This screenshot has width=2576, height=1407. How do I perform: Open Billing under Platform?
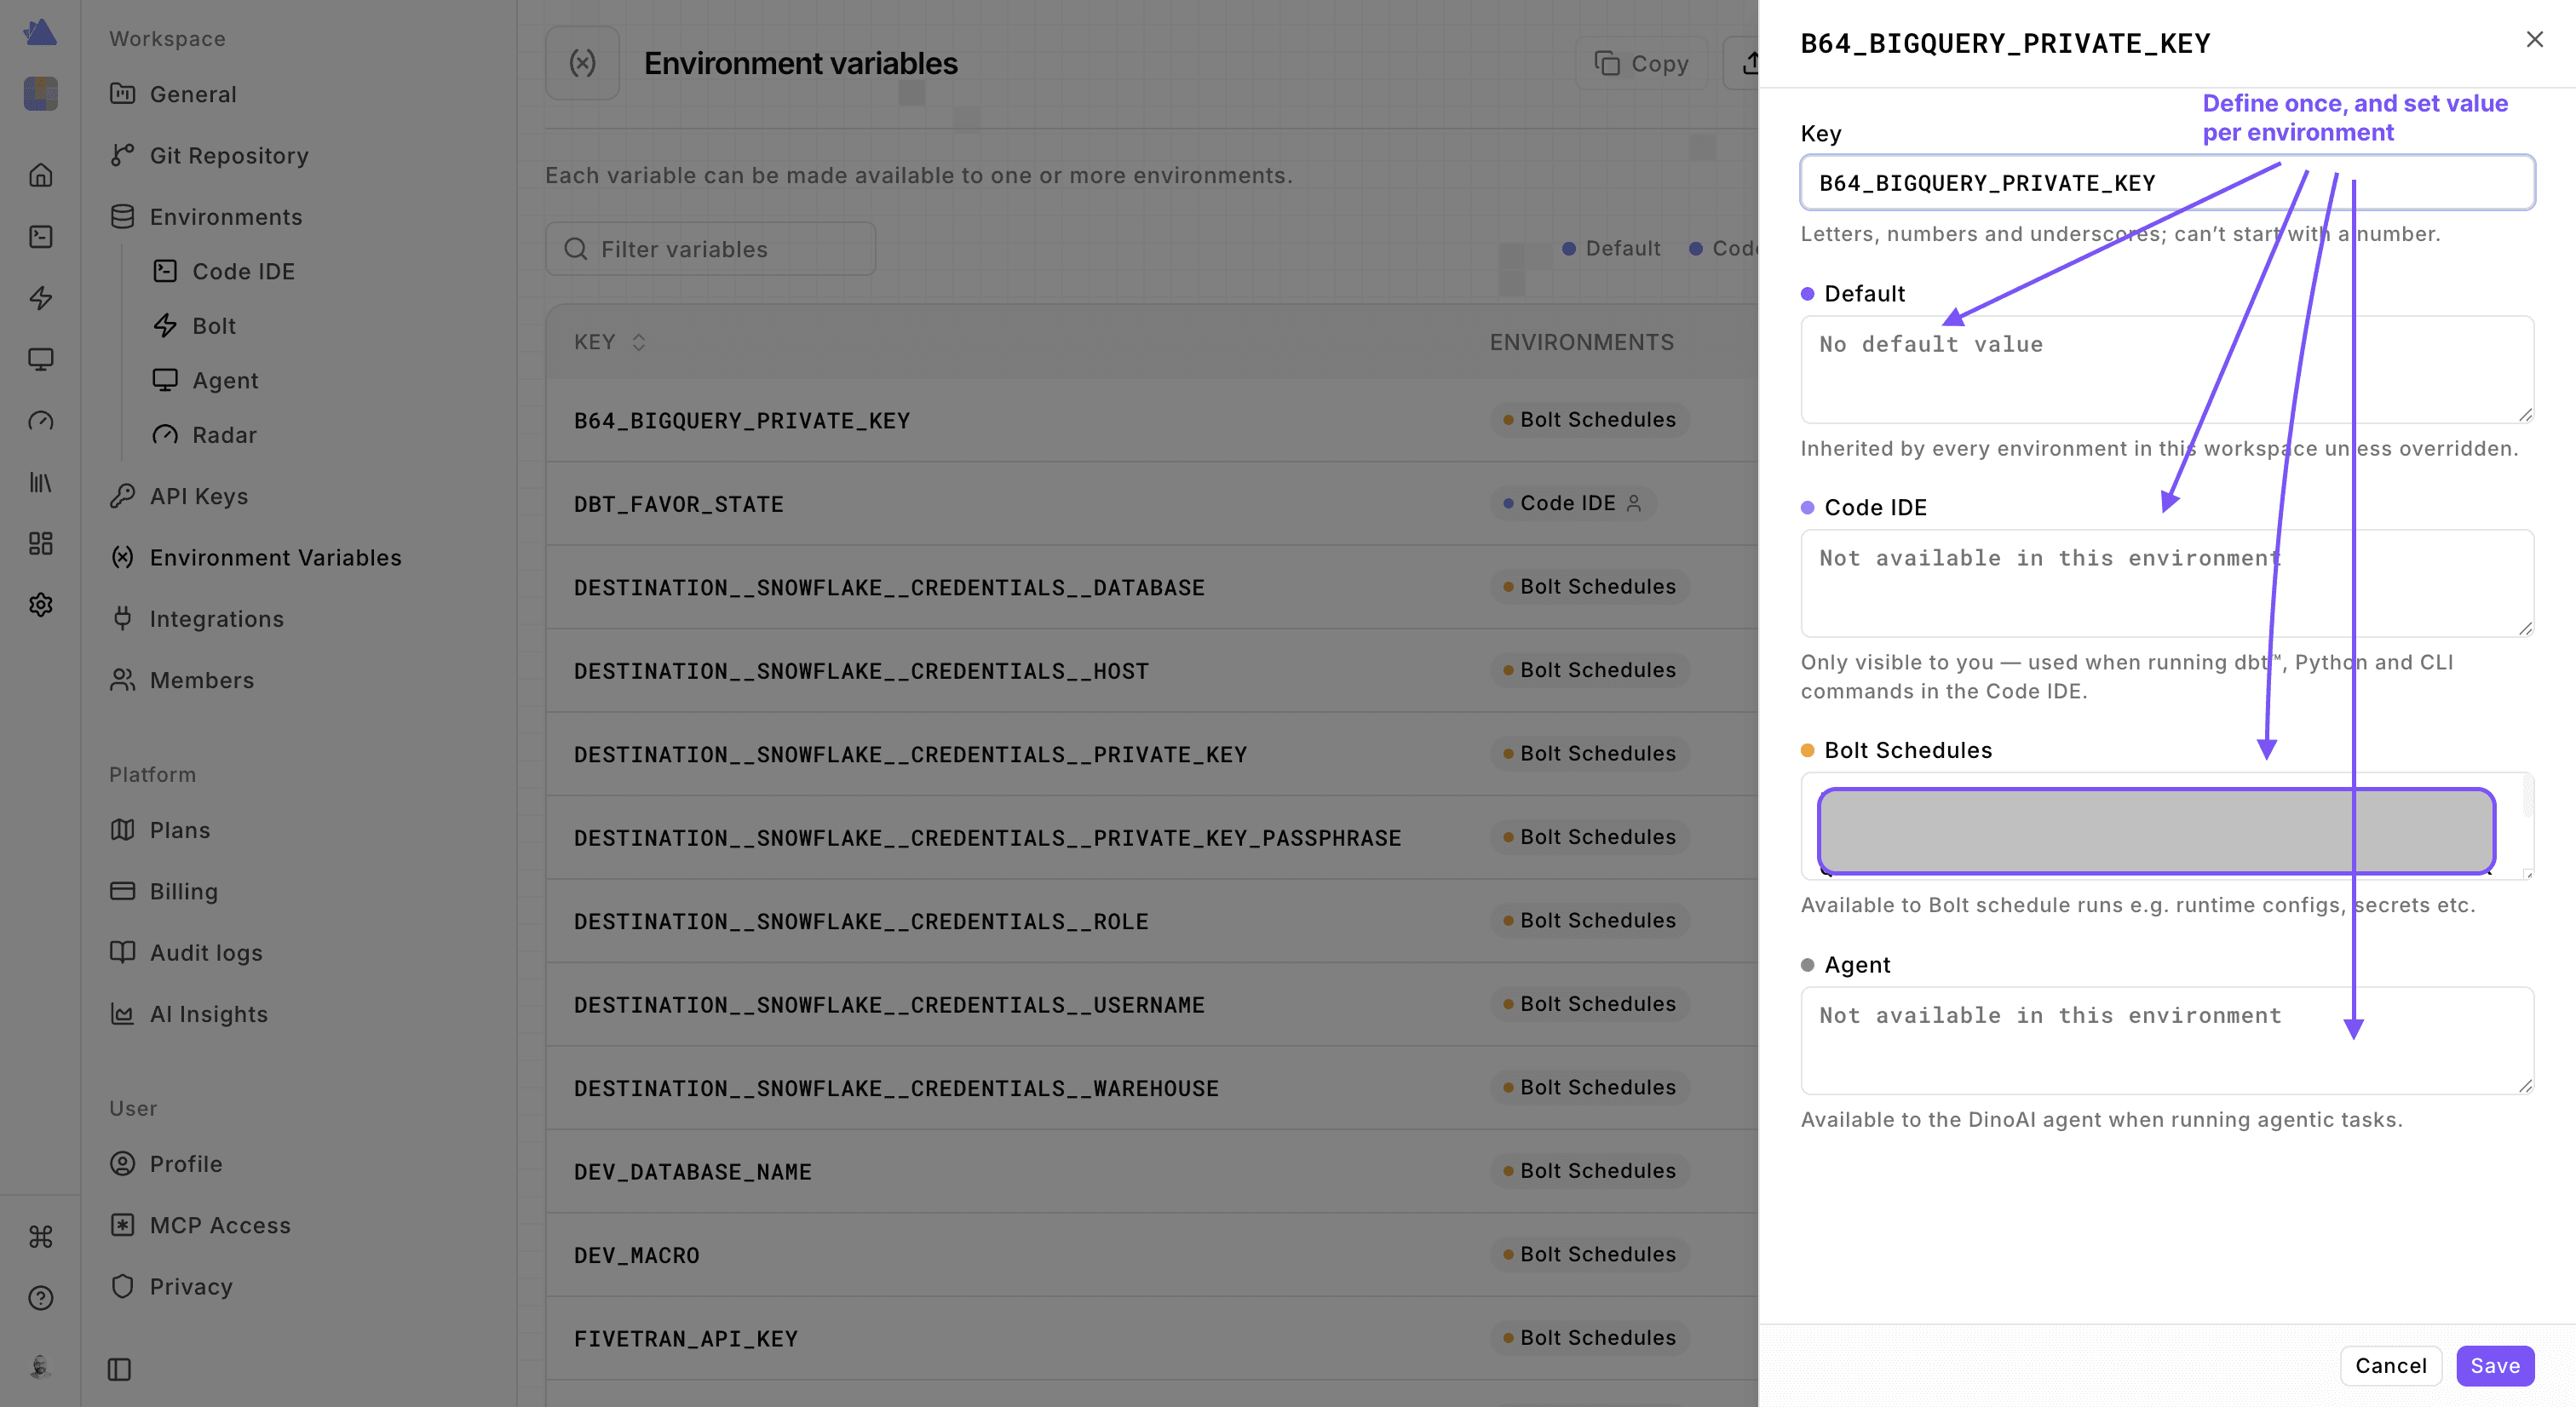[x=164, y=891]
